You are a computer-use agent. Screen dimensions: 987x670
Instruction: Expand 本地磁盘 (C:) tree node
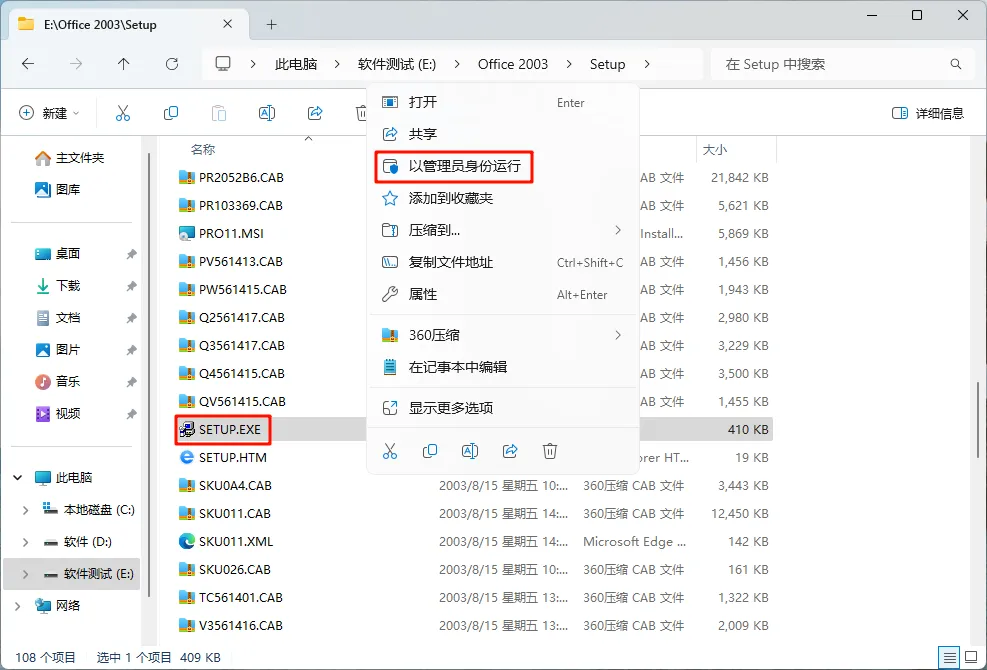(25, 510)
